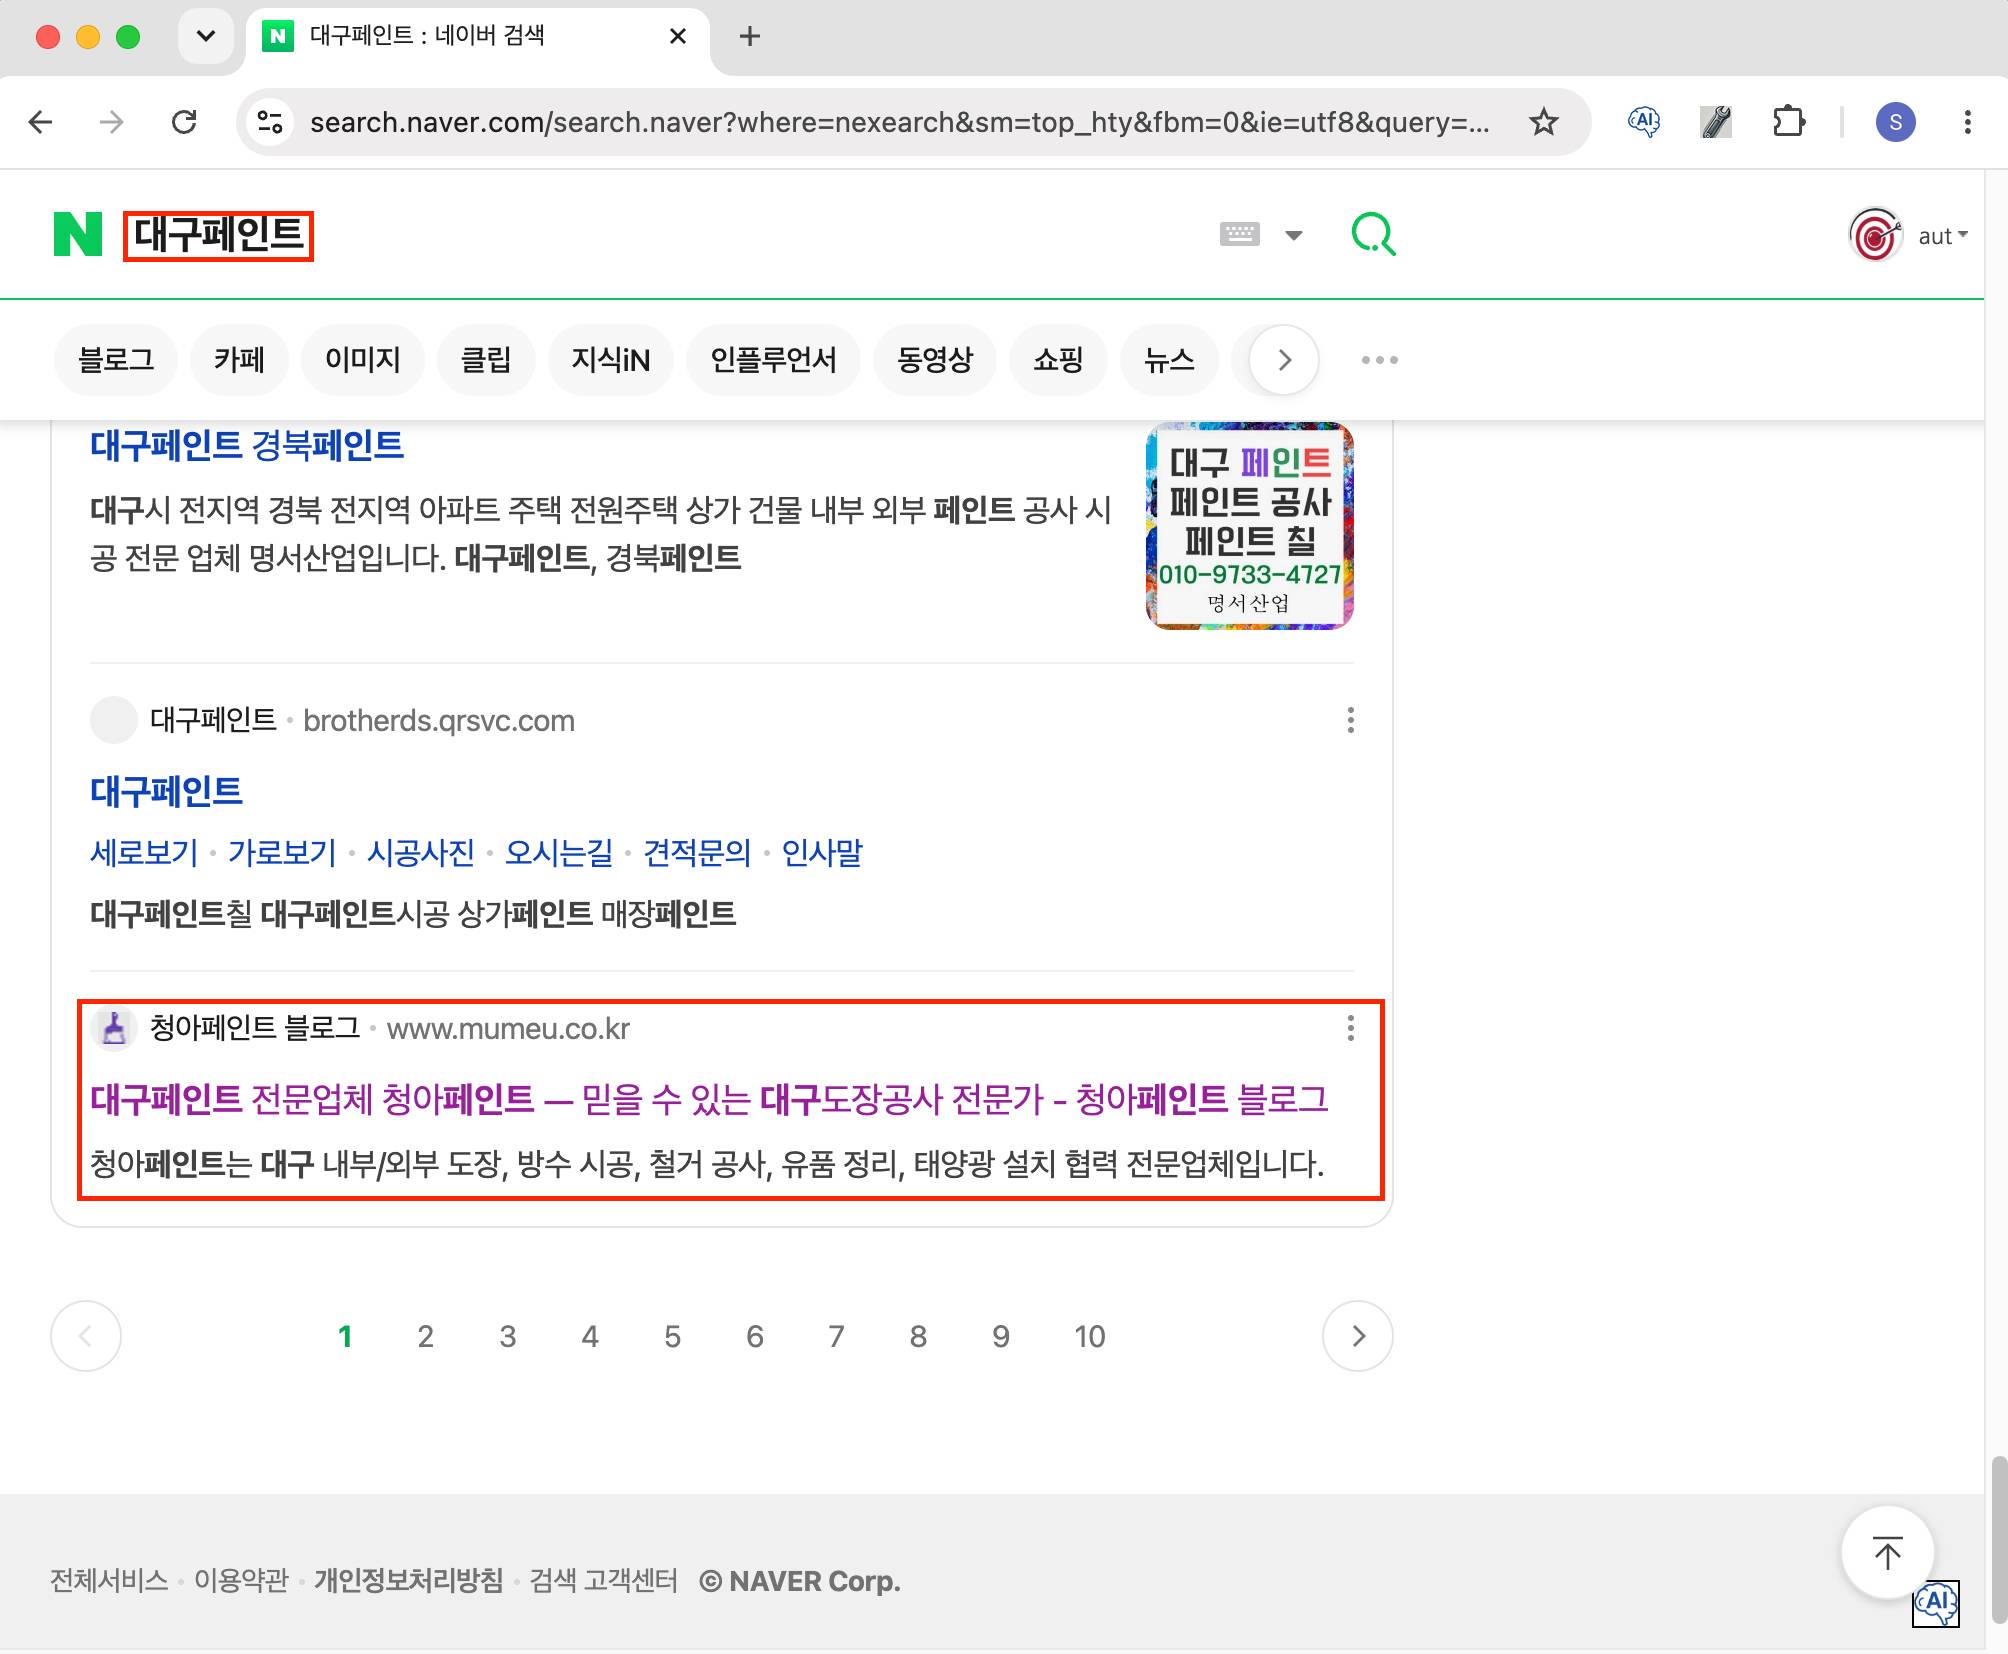Screen dimensions: 2008x1654
Task: Go to results page 5
Action: click(672, 1336)
